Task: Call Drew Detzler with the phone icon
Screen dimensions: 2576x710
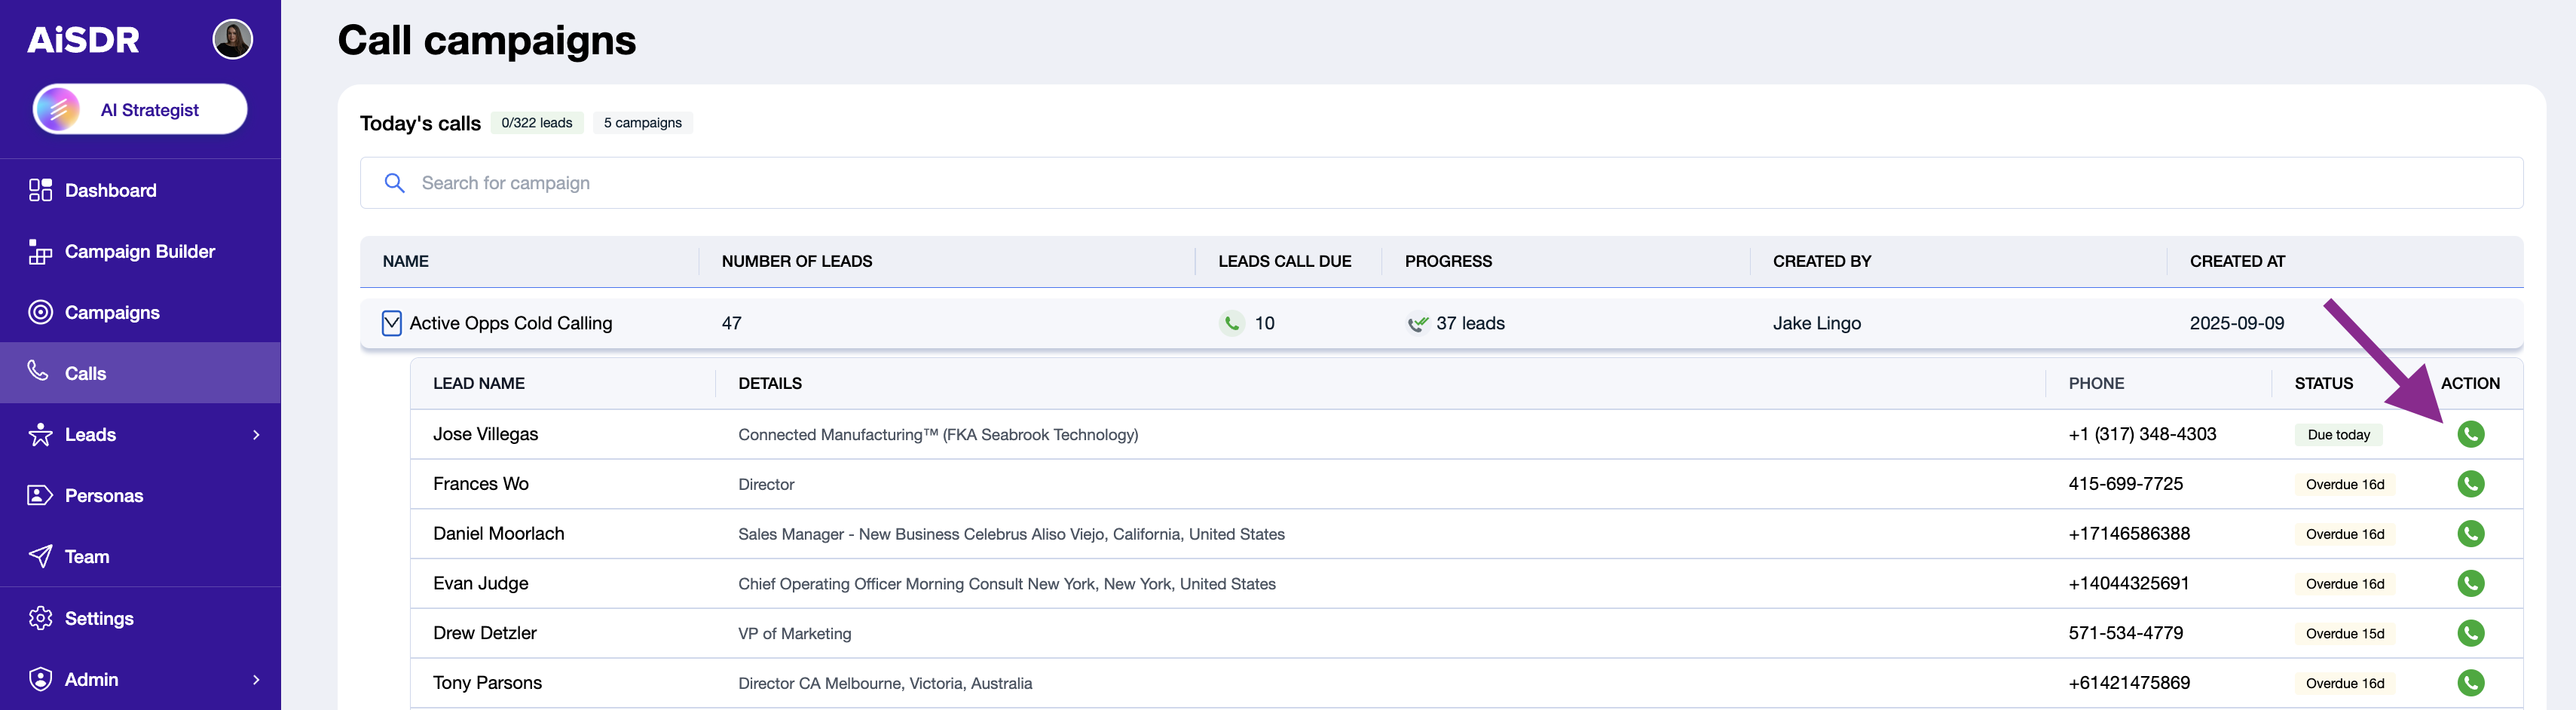Action: coord(2470,633)
